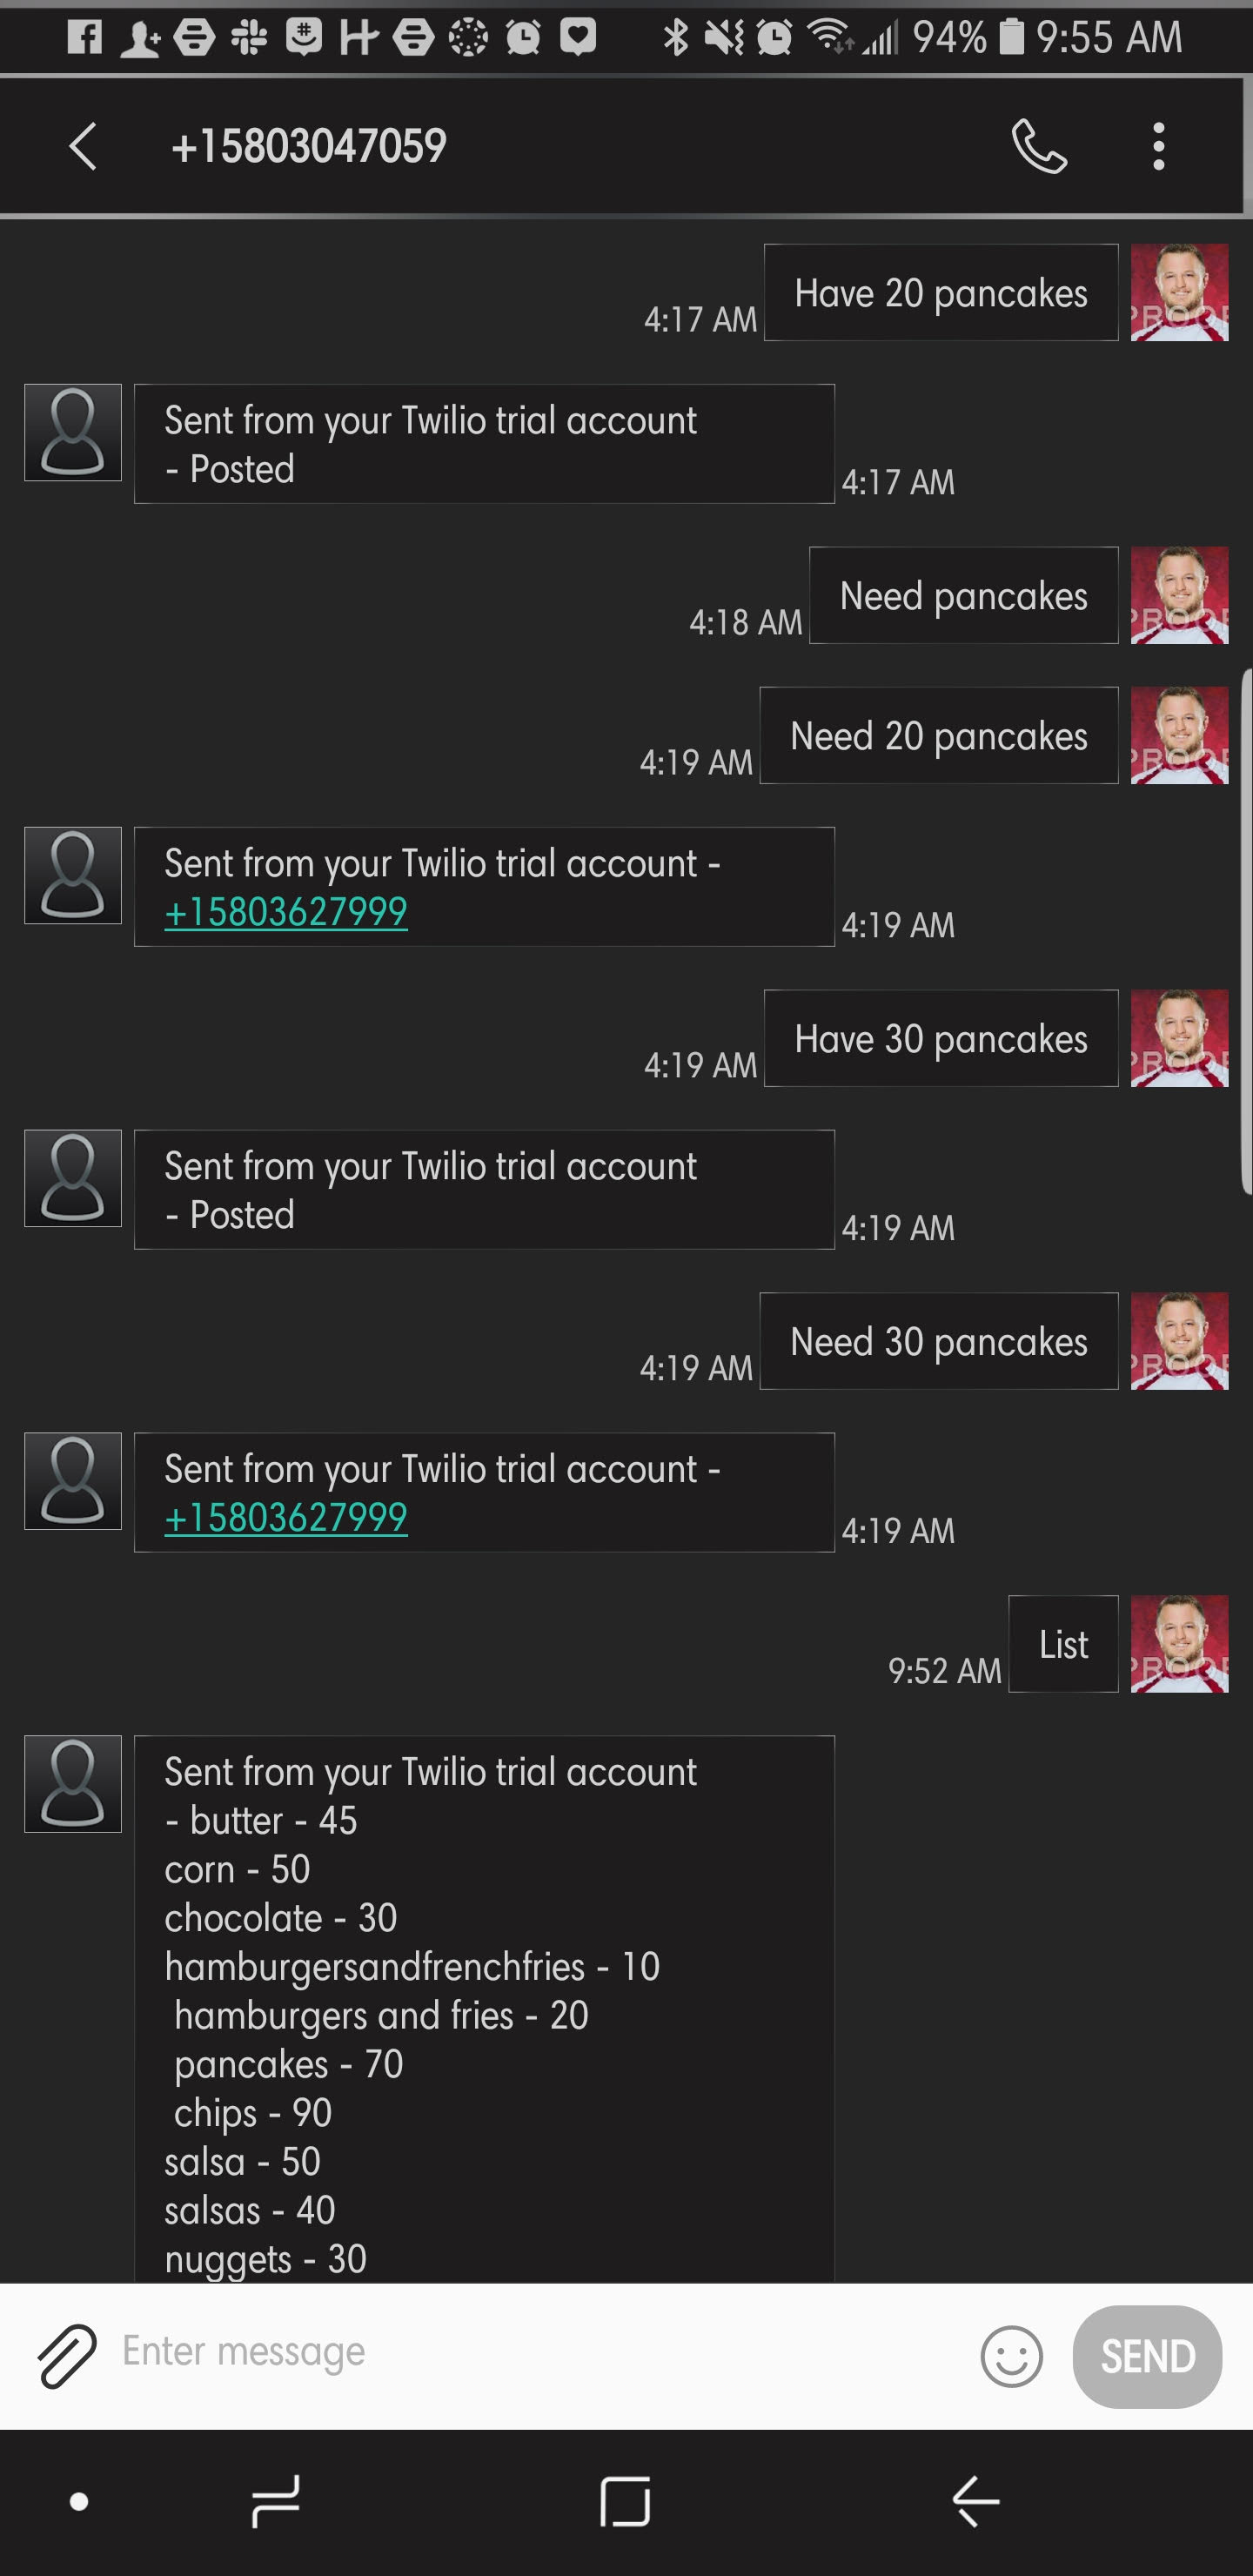Call the contact using phone icon

1039,147
